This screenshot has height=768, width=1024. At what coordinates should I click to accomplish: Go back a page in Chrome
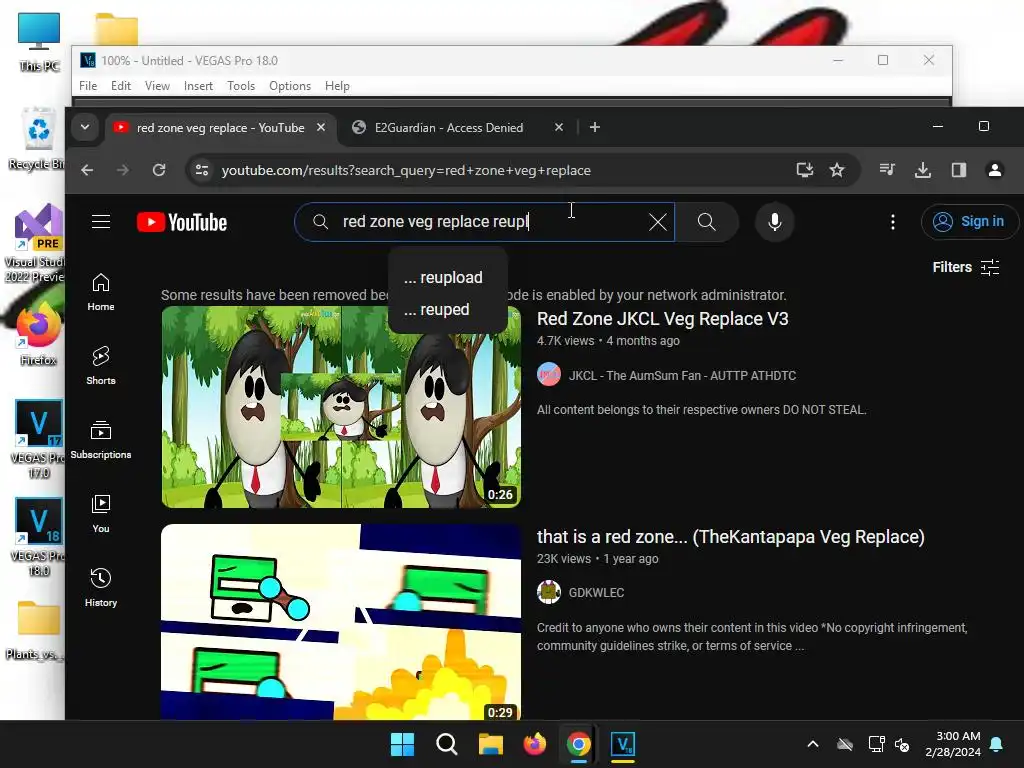87,170
